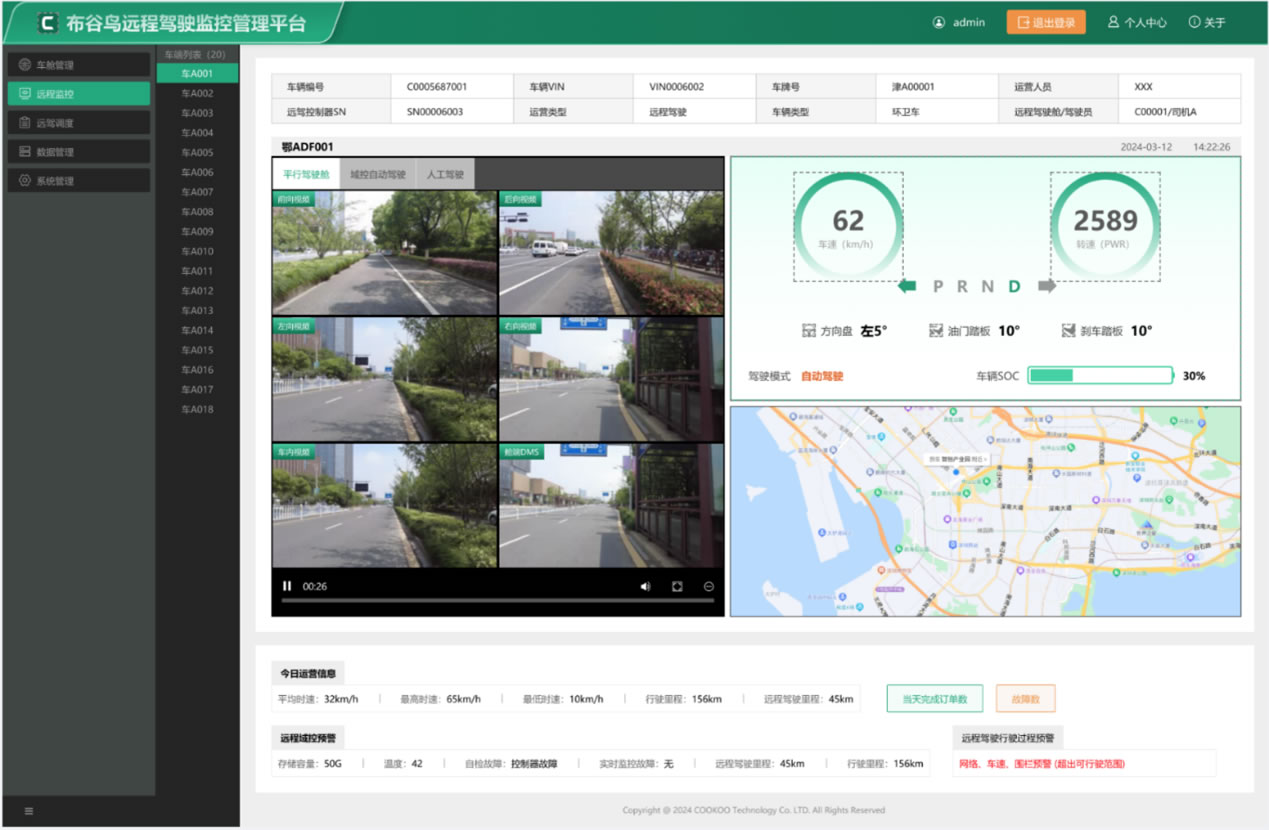The image size is (1269, 830).
Task: Shift gear left with green arrow
Action: (907, 286)
